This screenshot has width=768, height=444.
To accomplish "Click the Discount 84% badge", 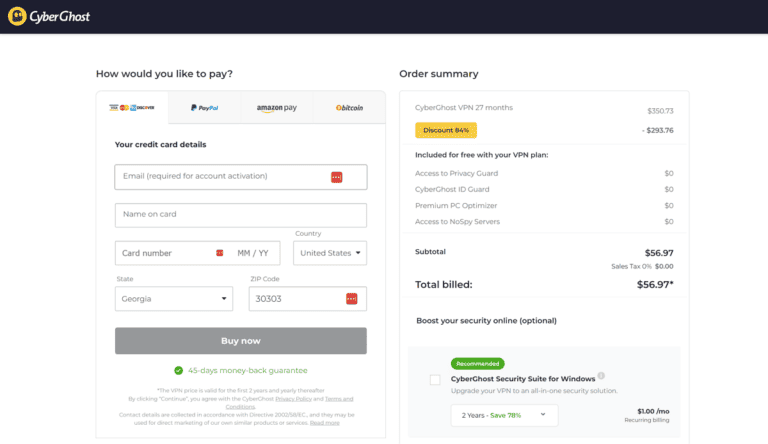I will [x=446, y=130].
